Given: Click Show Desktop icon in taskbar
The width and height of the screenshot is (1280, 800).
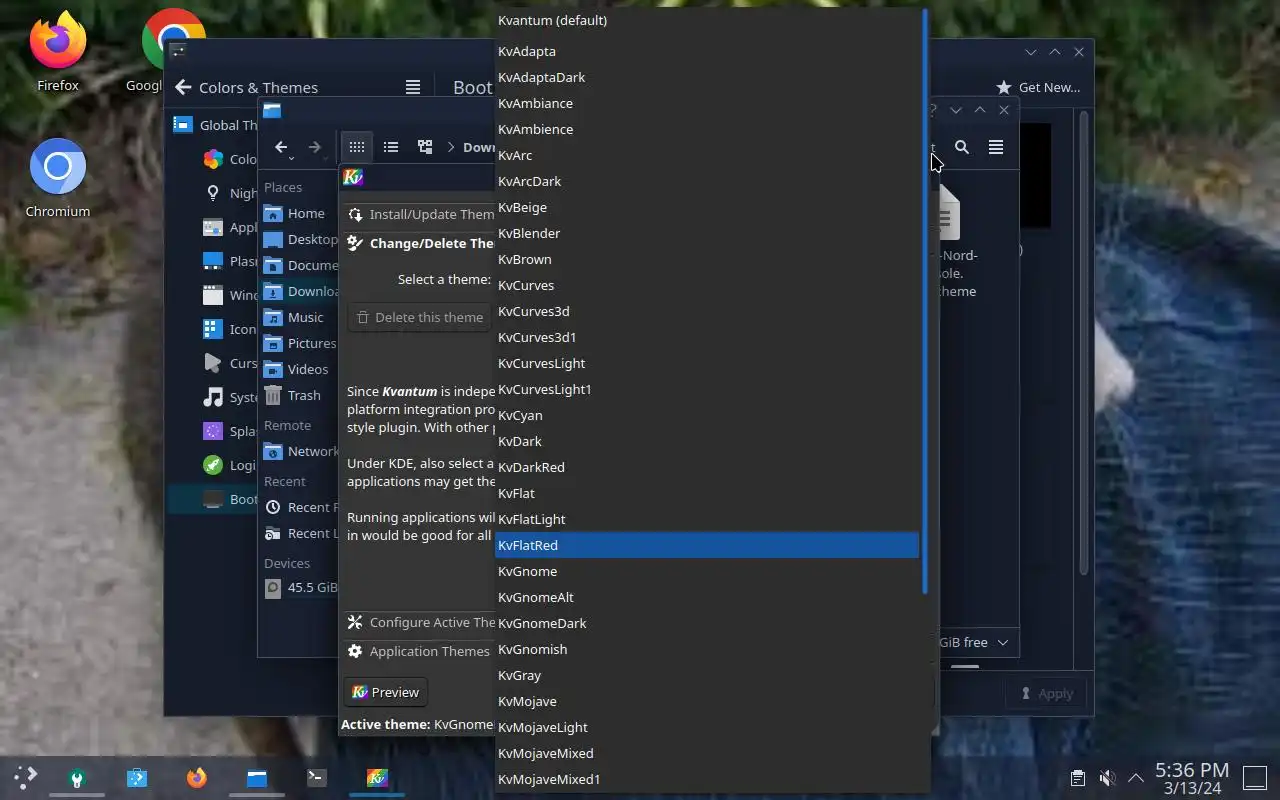Looking at the screenshot, I should [x=1254, y=777].
